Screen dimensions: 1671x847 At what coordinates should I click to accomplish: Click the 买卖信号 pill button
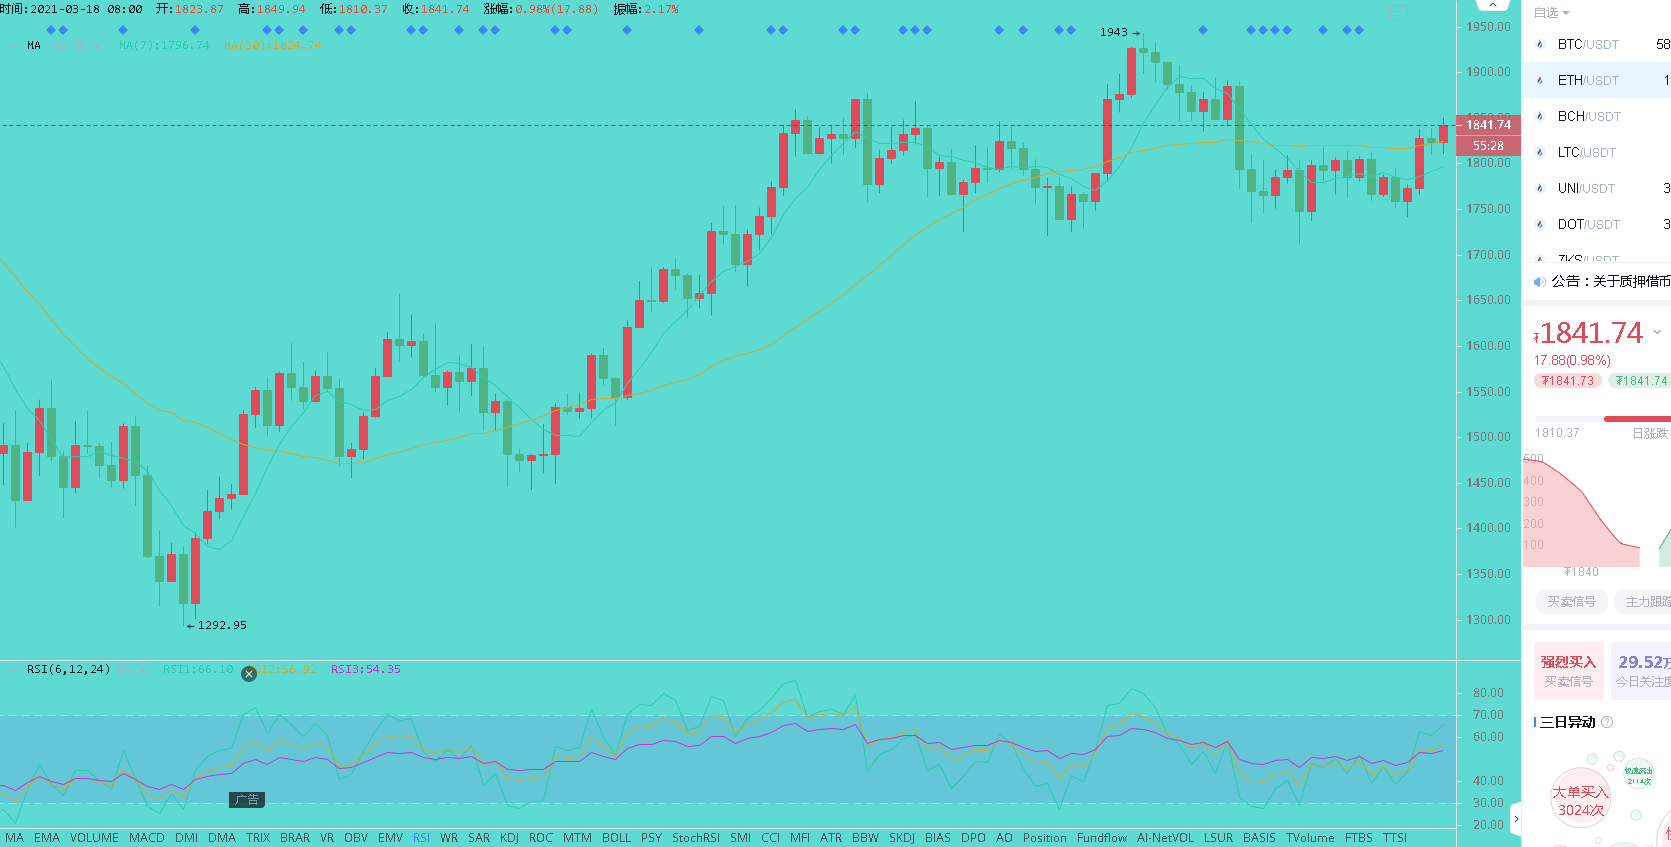click(1571, 602)
